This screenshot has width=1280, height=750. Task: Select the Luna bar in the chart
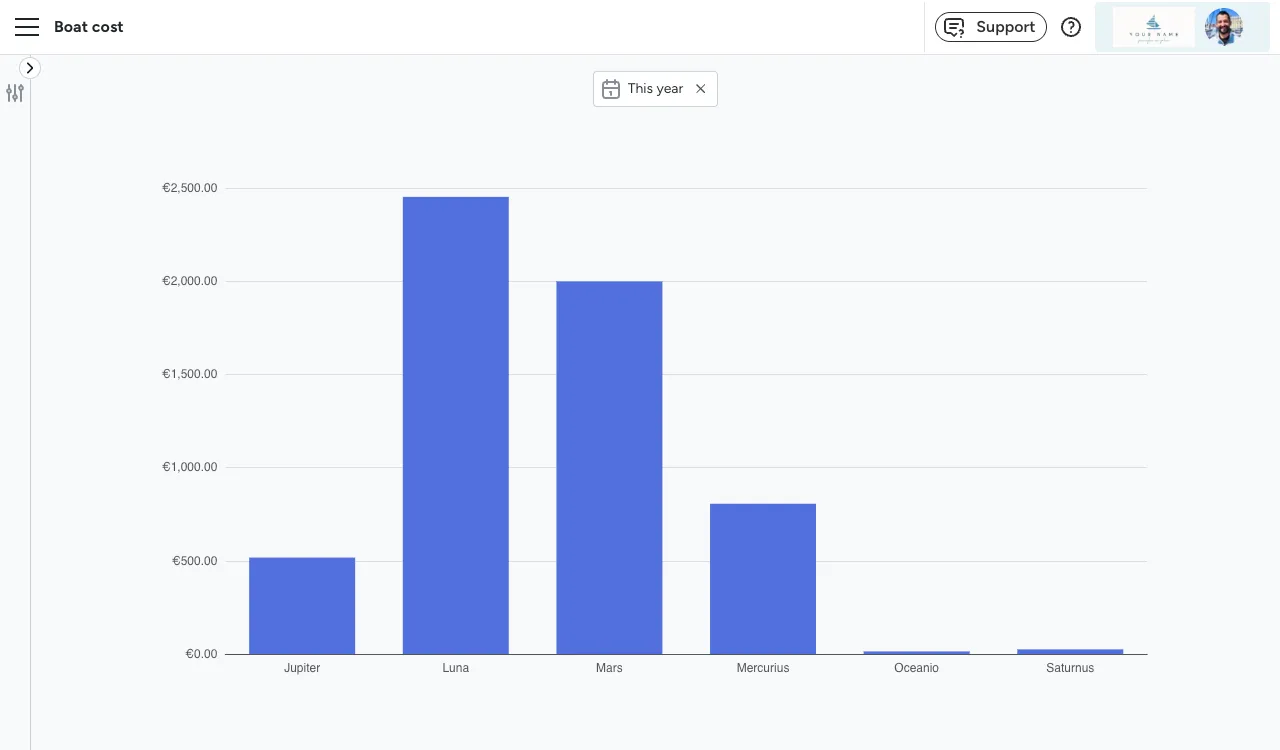tap(455, 420)
